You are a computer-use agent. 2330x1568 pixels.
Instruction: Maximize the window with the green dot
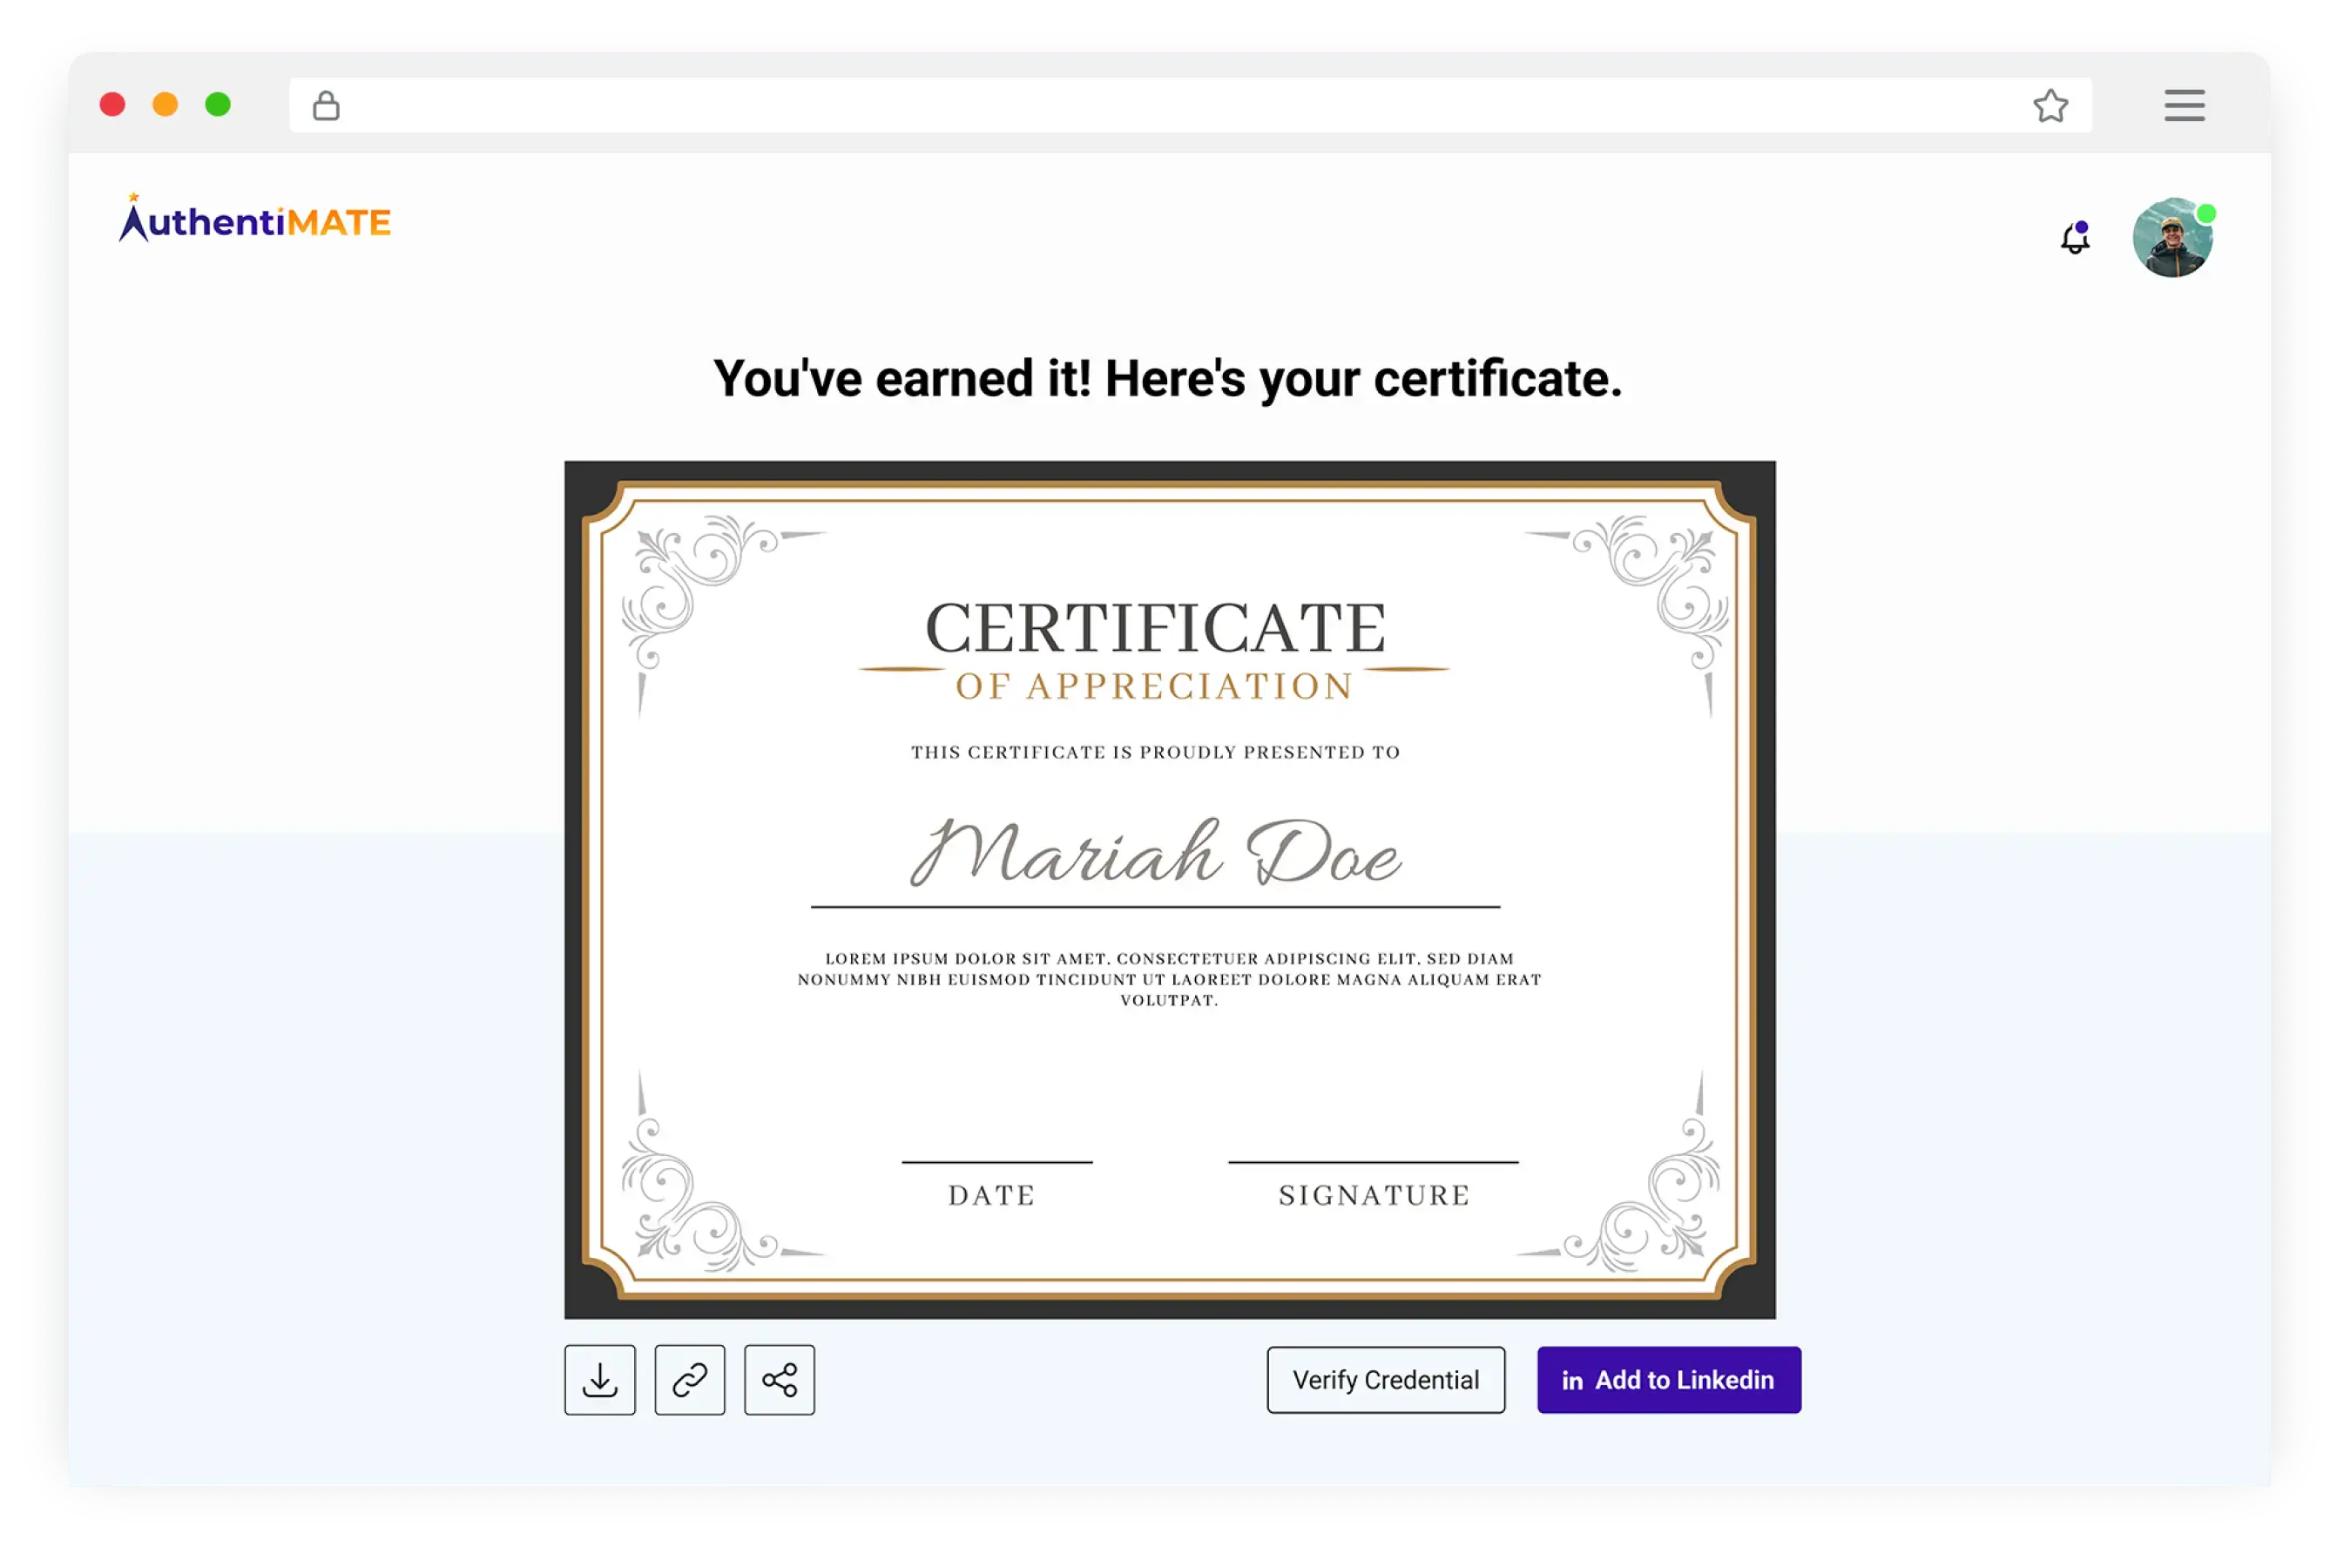(218, 104)
